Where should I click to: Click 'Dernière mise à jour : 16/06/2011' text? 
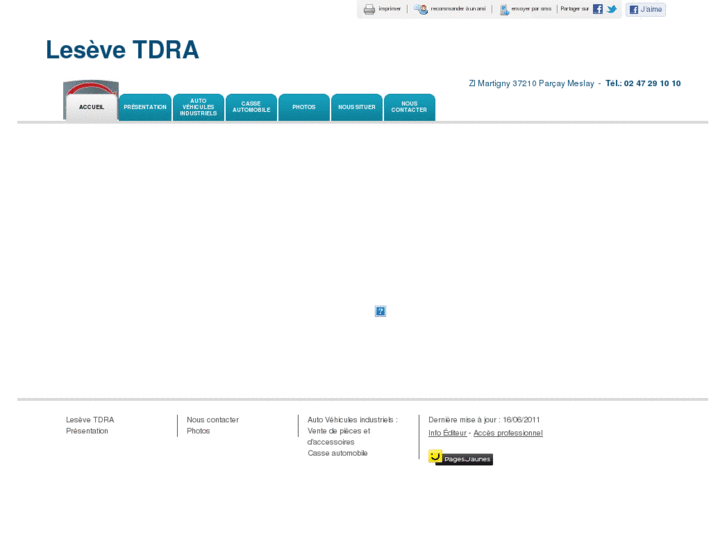coord(484,420)
